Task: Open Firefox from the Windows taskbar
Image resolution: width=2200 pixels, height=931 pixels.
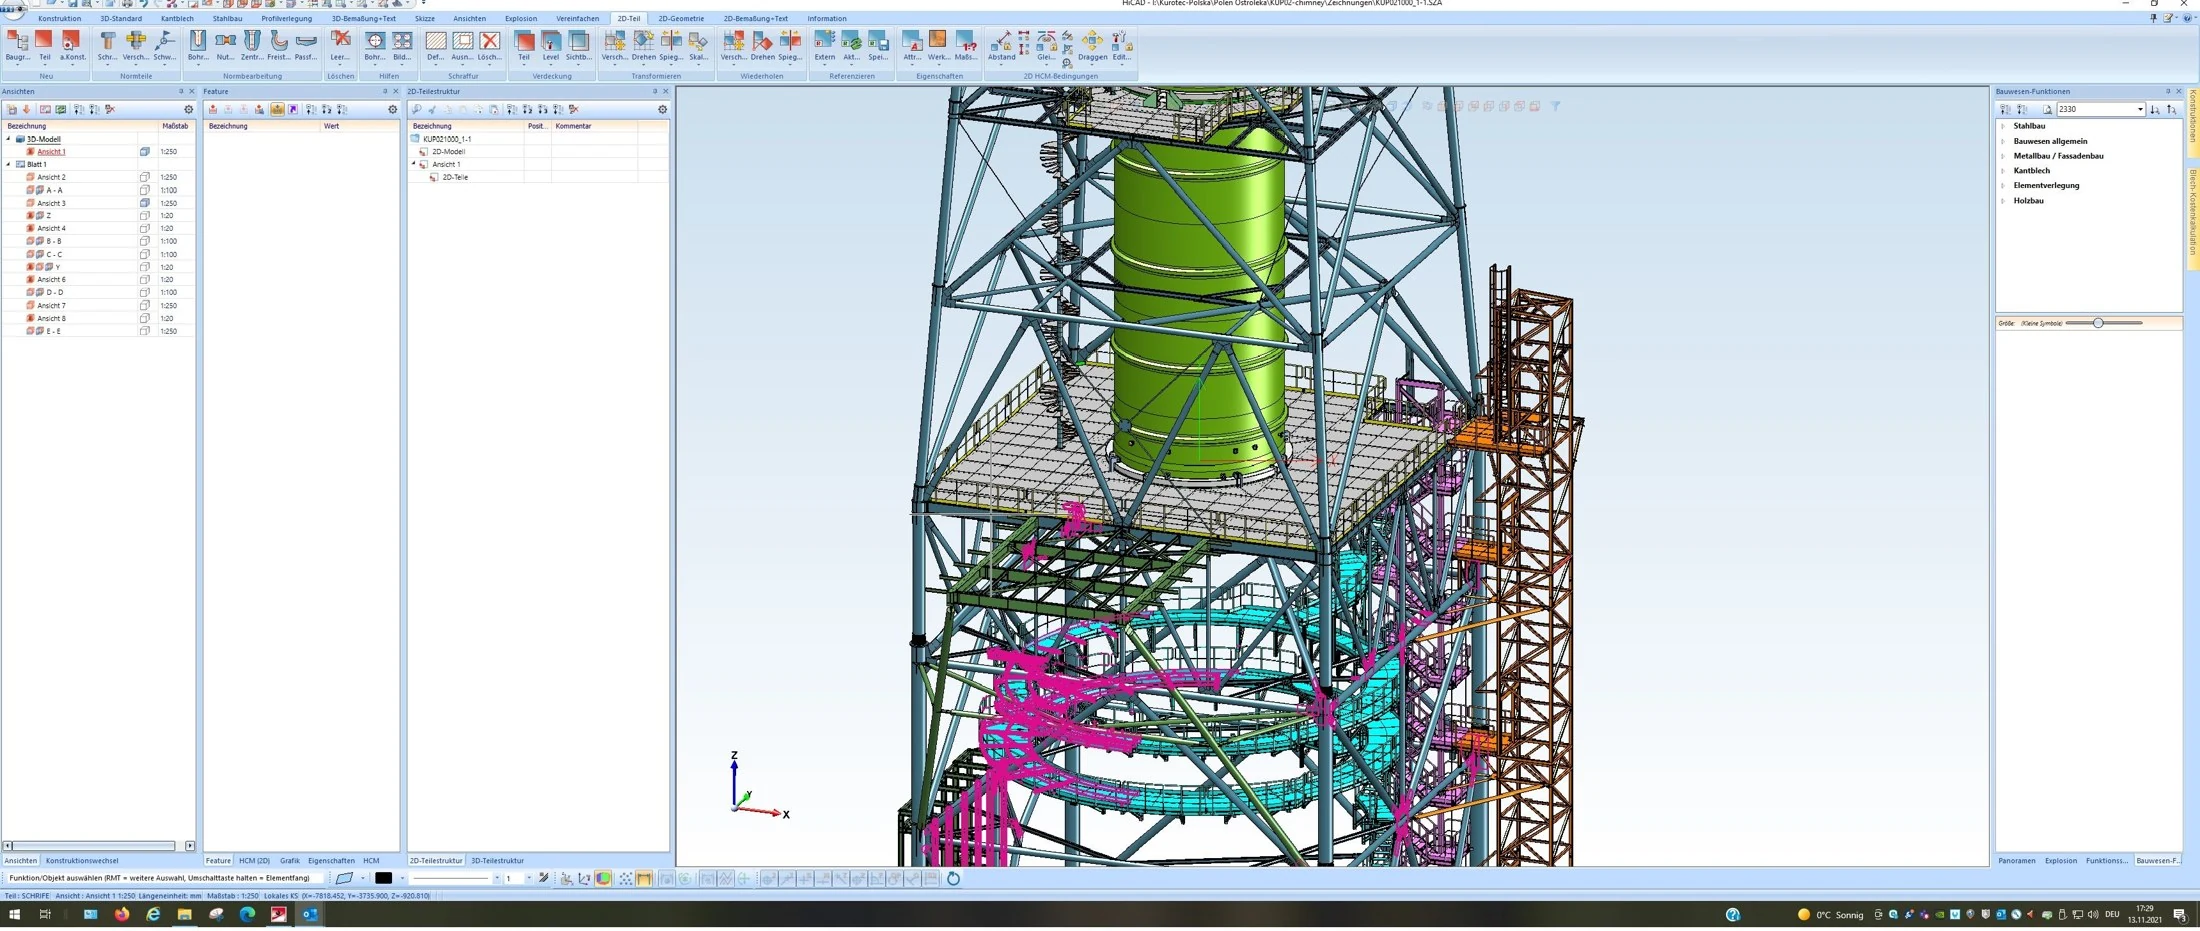Action: pos(122,915)
